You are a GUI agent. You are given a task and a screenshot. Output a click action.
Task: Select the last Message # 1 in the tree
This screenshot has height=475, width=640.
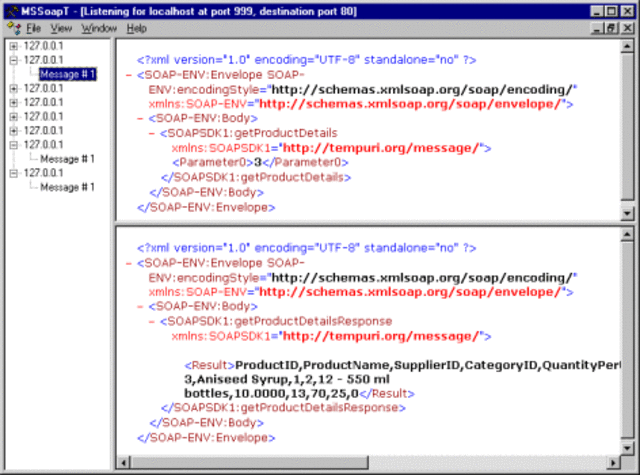click(x=67, y=187)
